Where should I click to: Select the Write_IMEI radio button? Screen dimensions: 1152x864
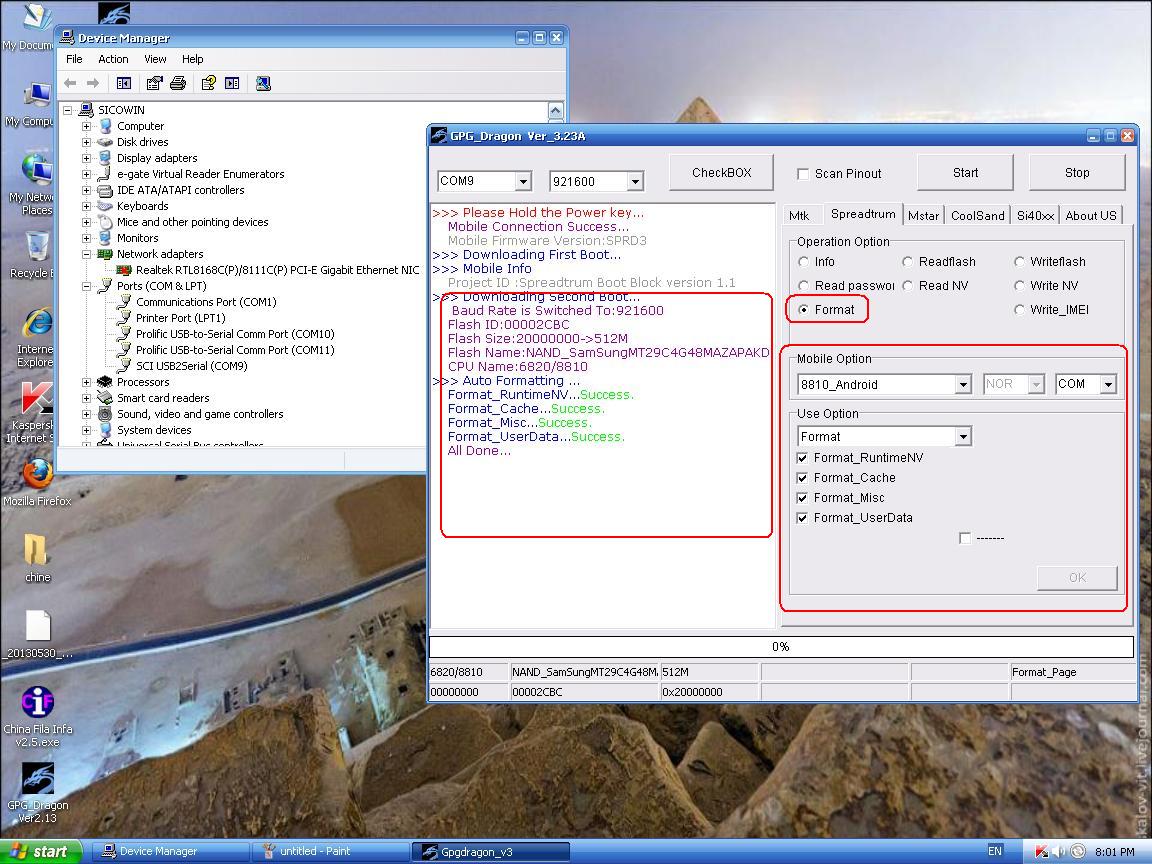(x=1019, y=310)
